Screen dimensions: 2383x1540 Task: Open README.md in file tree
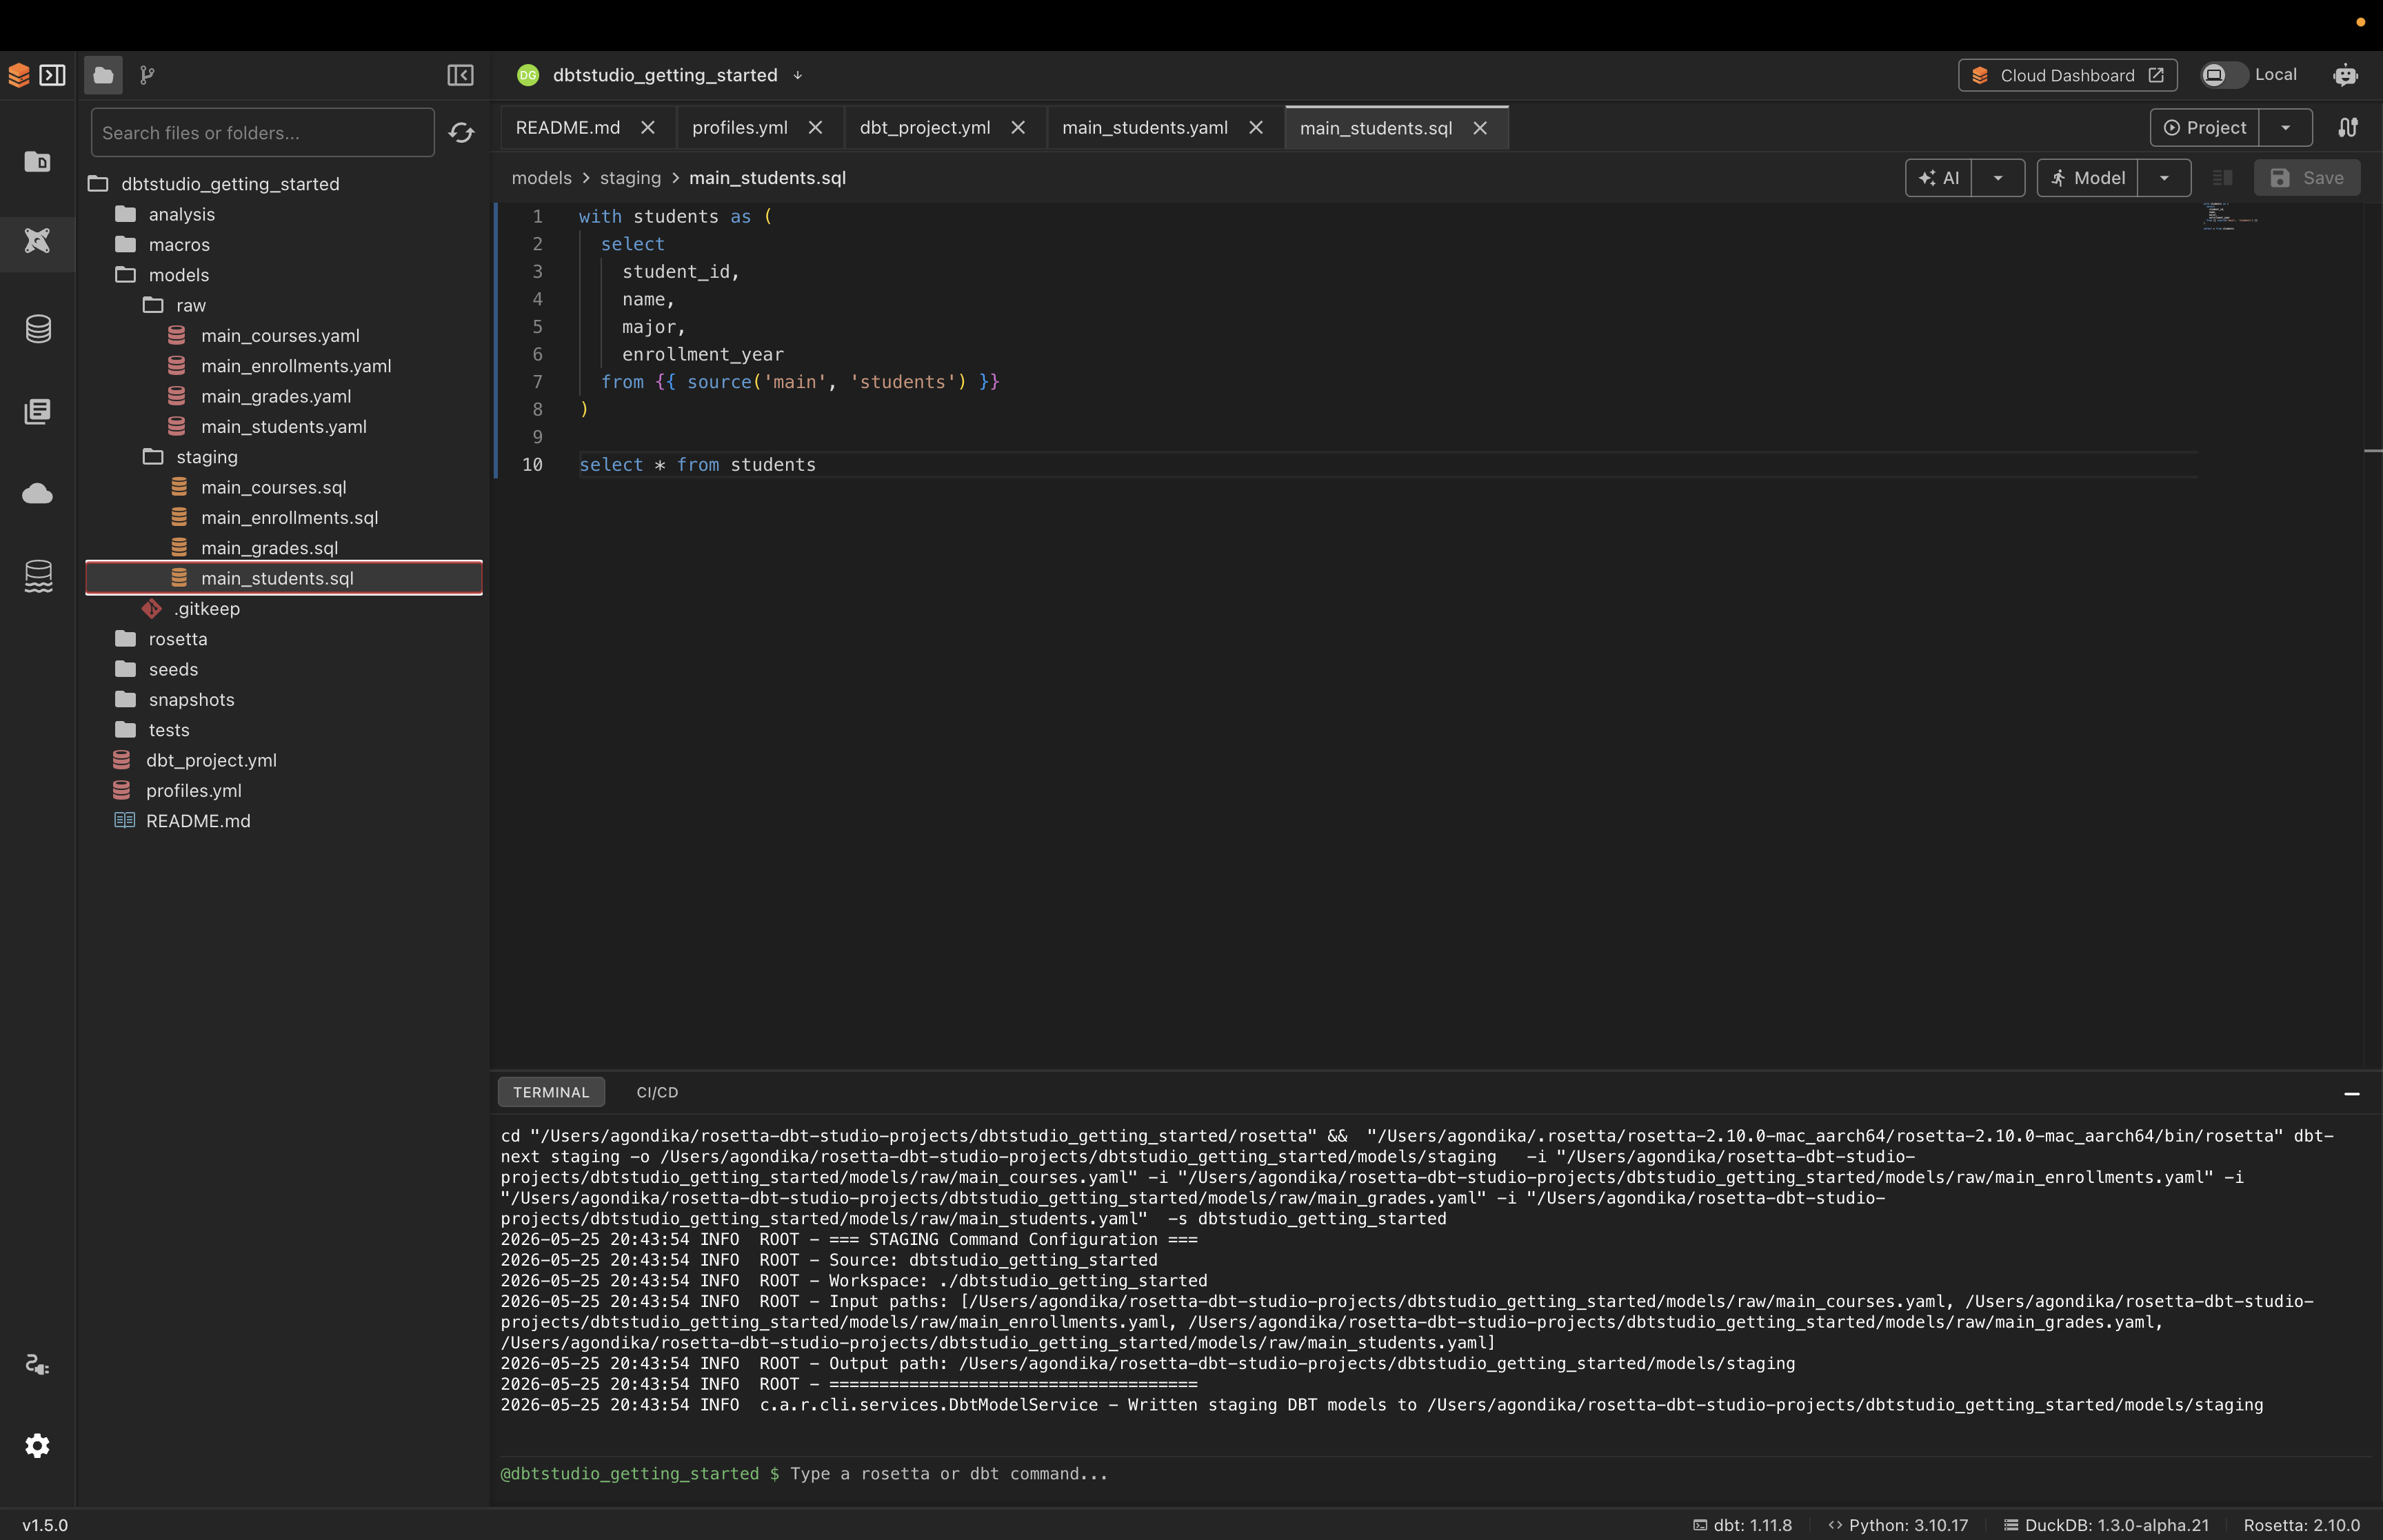198,821
